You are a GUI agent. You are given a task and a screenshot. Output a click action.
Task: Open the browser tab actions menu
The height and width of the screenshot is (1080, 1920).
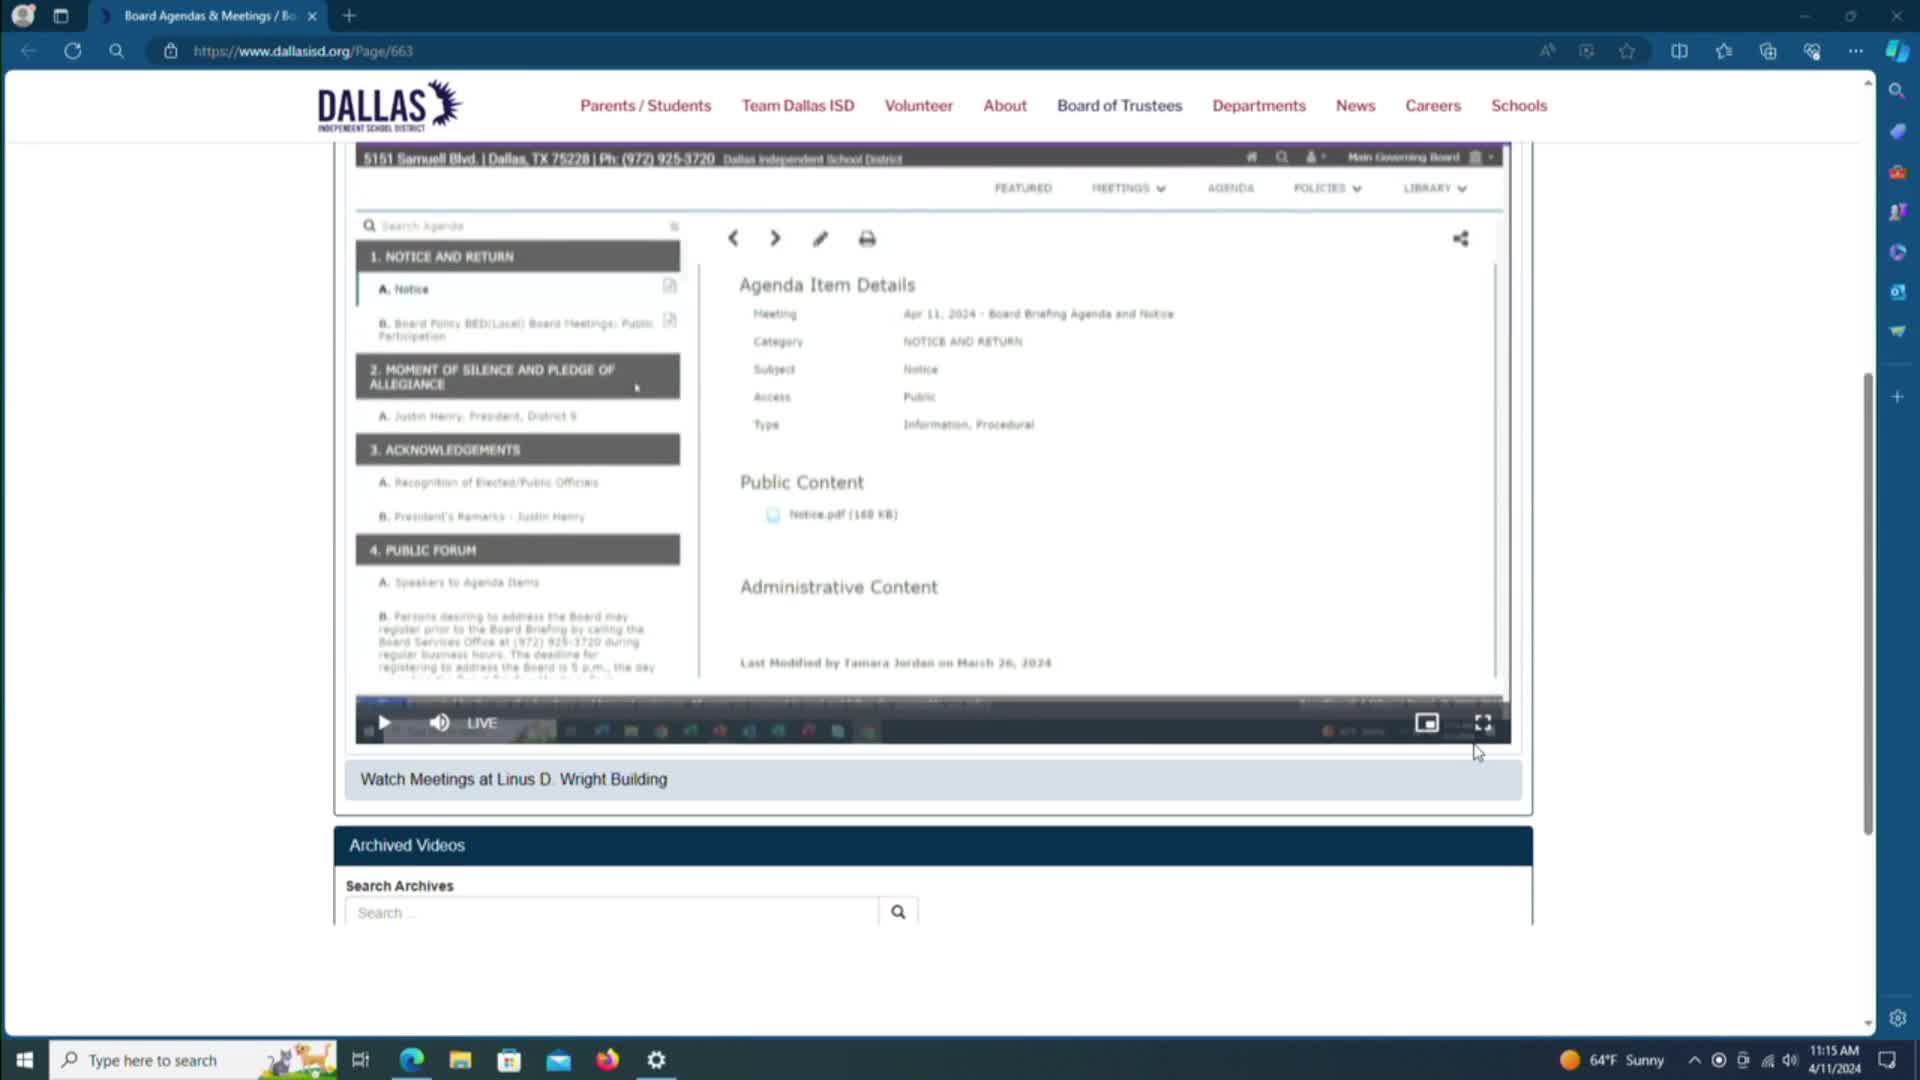[61, 16]
